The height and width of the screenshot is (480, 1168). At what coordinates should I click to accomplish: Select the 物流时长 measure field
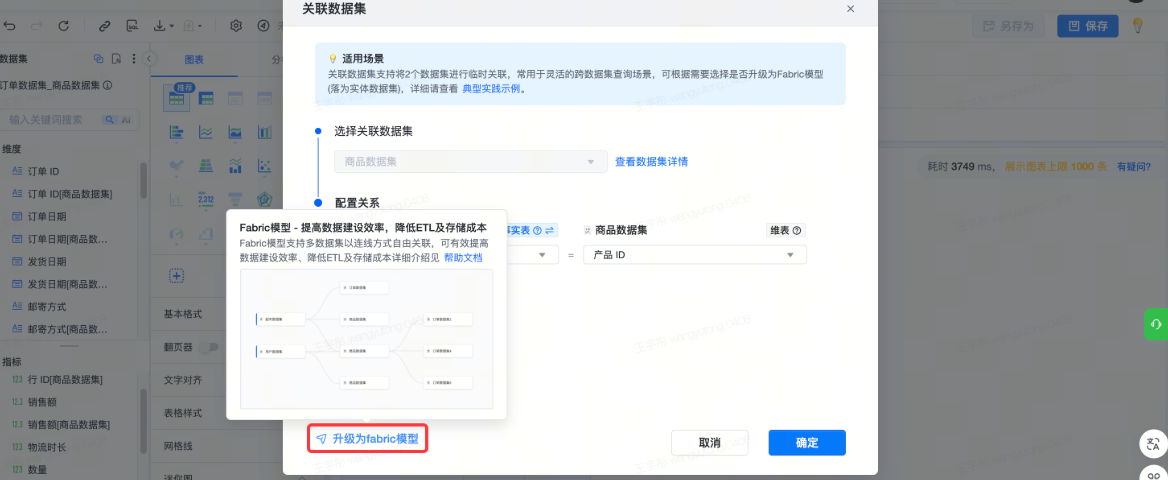46,447
